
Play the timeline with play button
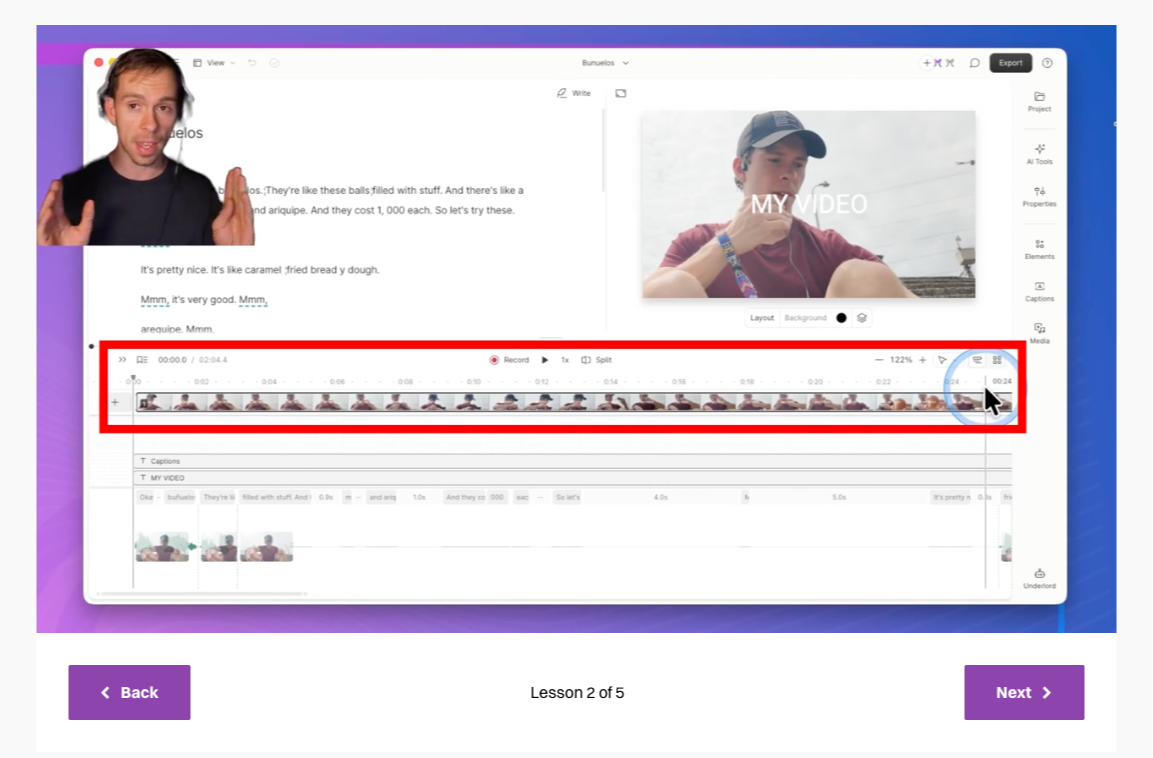point(545,360)
